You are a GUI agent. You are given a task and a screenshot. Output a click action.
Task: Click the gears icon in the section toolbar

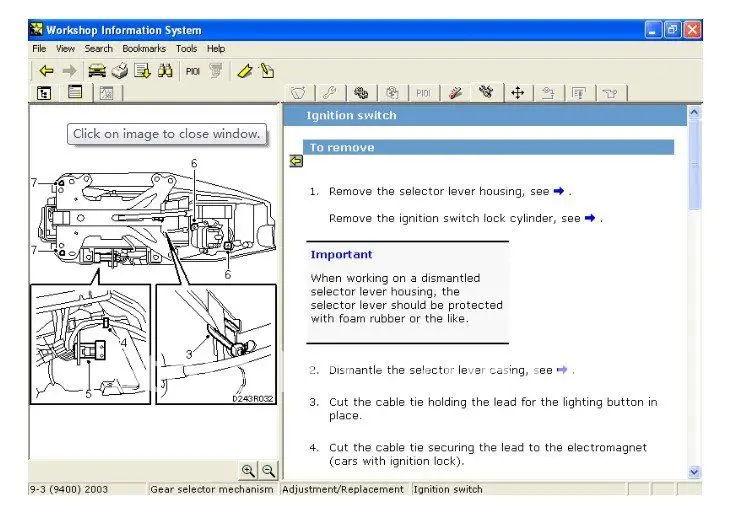[361, 93]
